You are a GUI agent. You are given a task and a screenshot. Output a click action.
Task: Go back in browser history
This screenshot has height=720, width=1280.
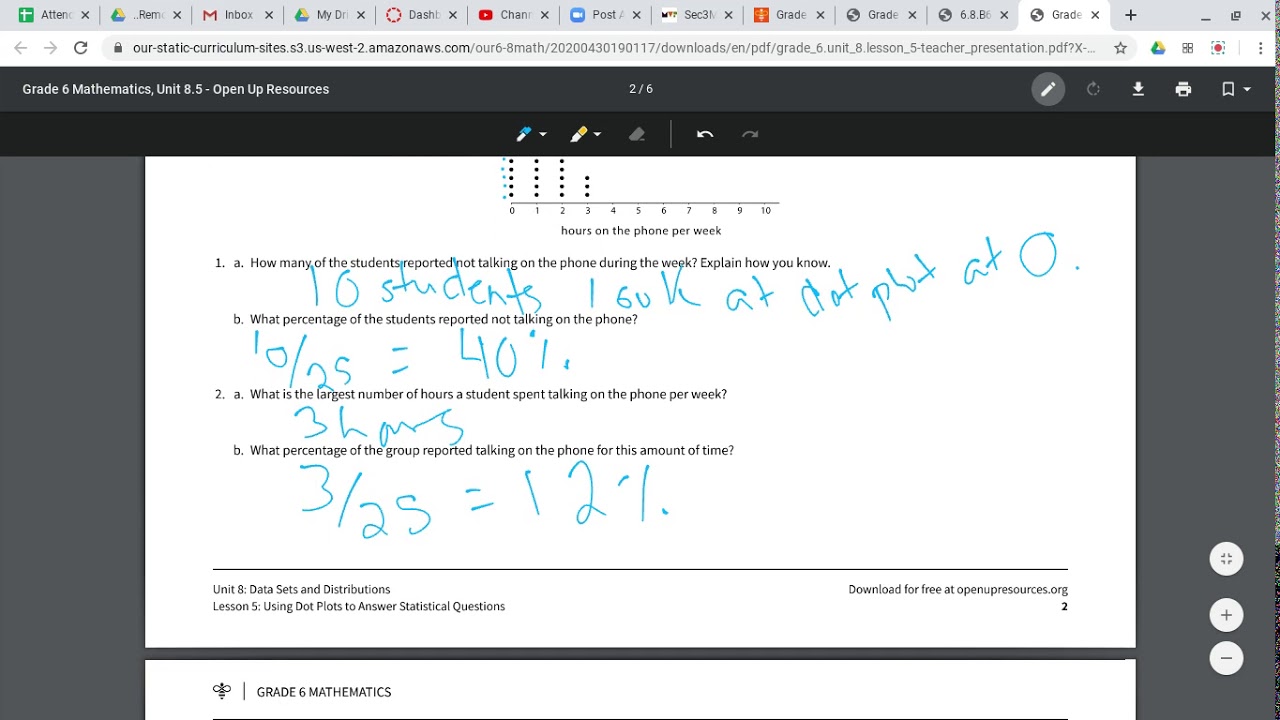(x=21, y=48)
